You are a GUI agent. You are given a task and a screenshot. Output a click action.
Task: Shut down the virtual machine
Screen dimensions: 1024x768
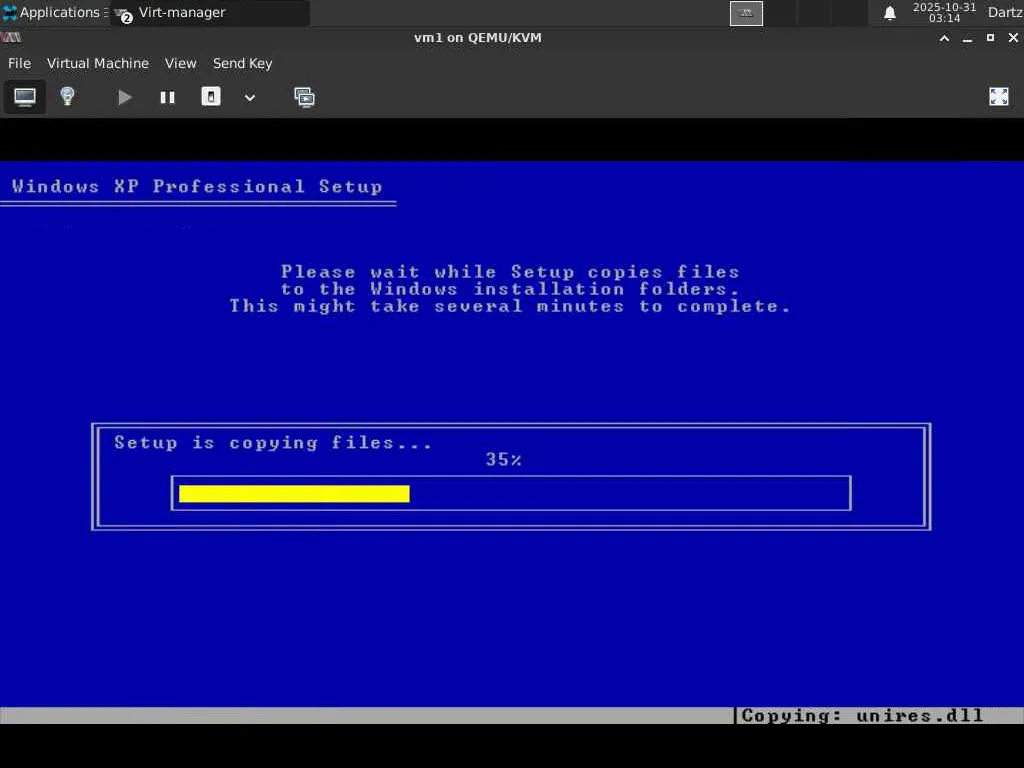(x=210, y=97)
